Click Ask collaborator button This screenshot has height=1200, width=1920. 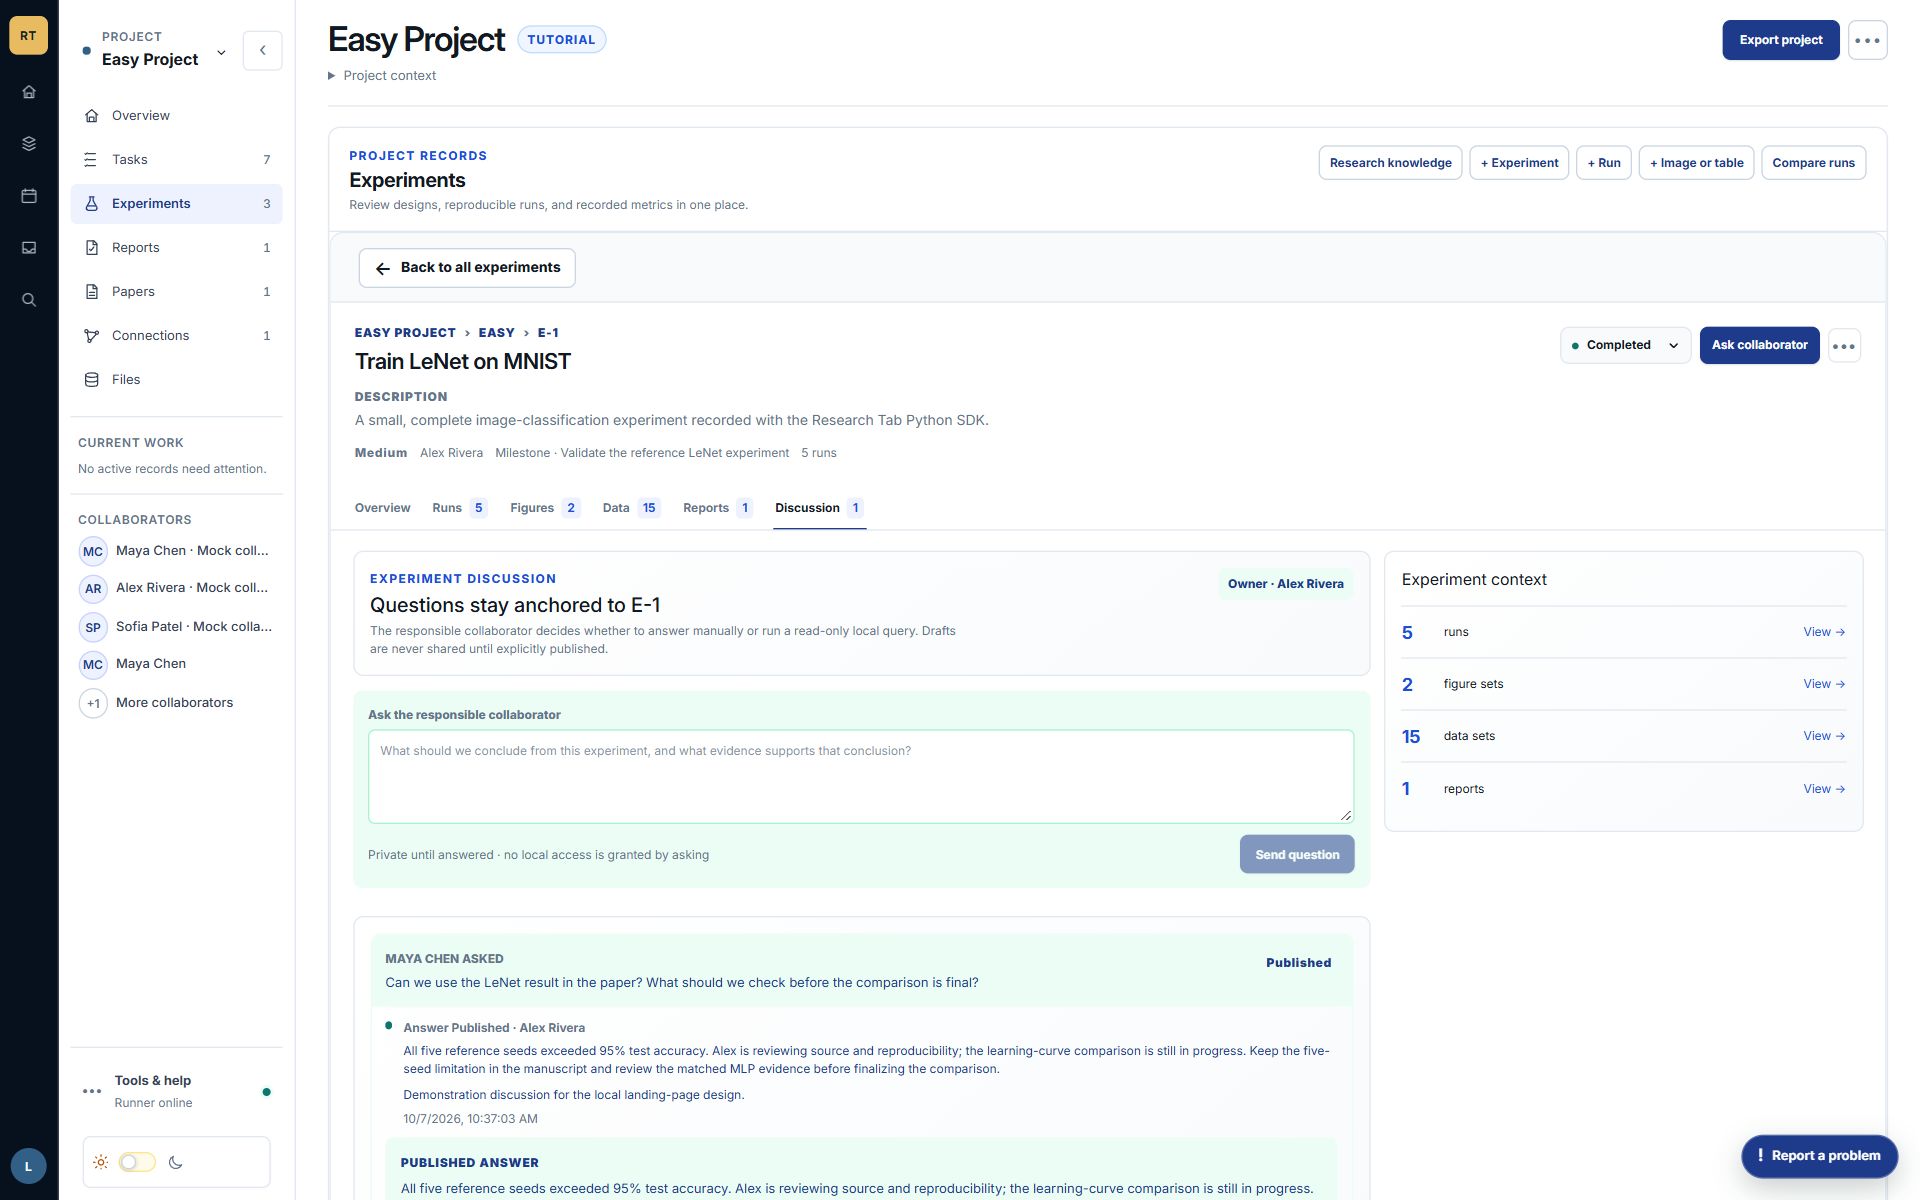coord(1759,345)
